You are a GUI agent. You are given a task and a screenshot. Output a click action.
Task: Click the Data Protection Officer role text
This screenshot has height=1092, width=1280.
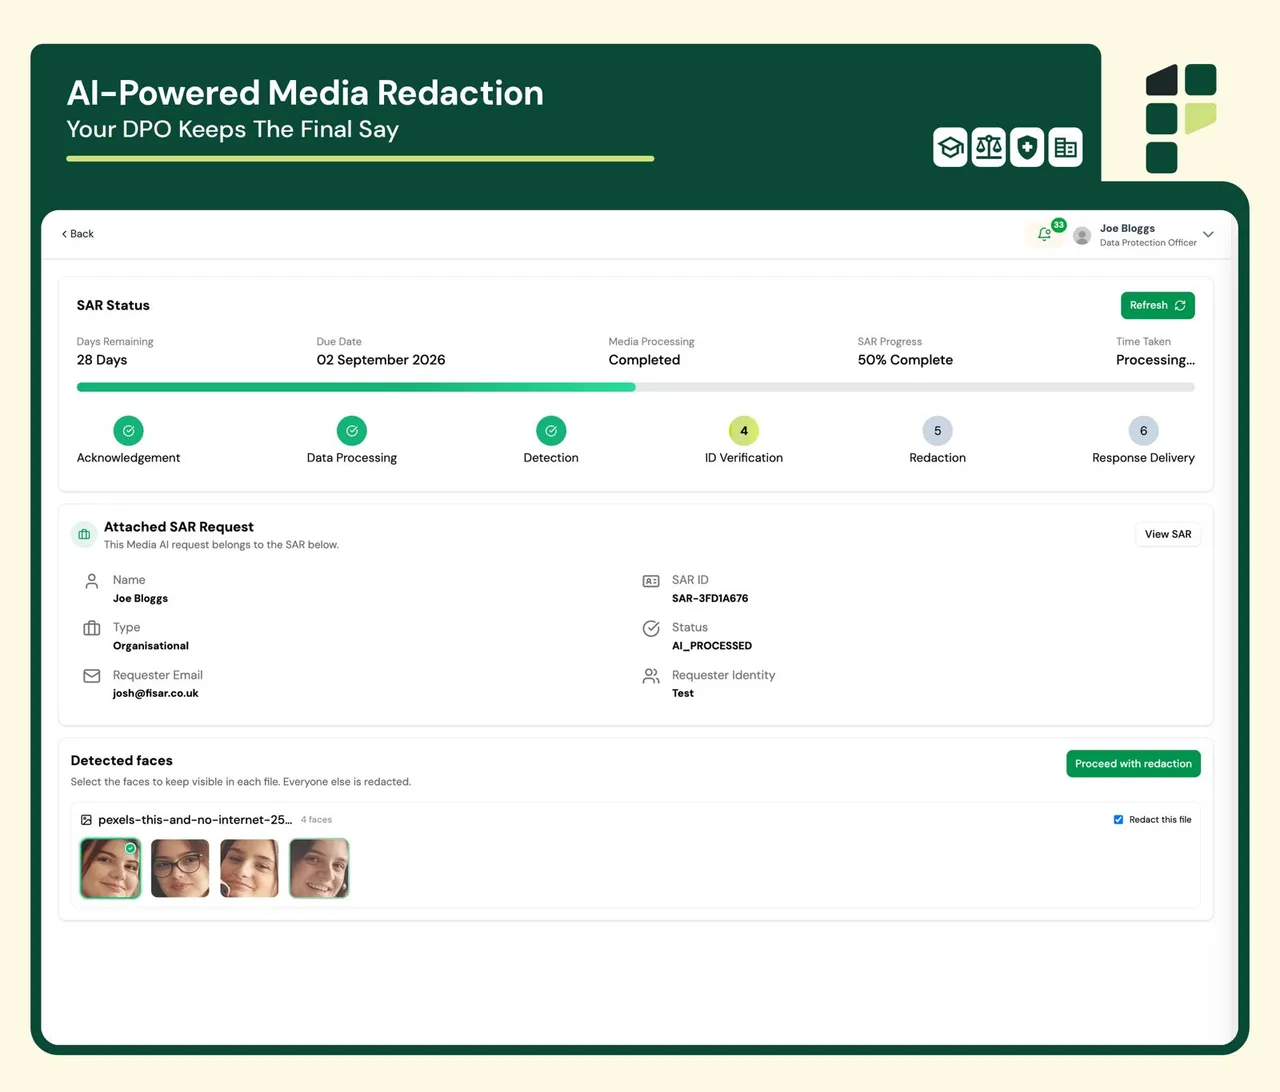(1148, 243)
